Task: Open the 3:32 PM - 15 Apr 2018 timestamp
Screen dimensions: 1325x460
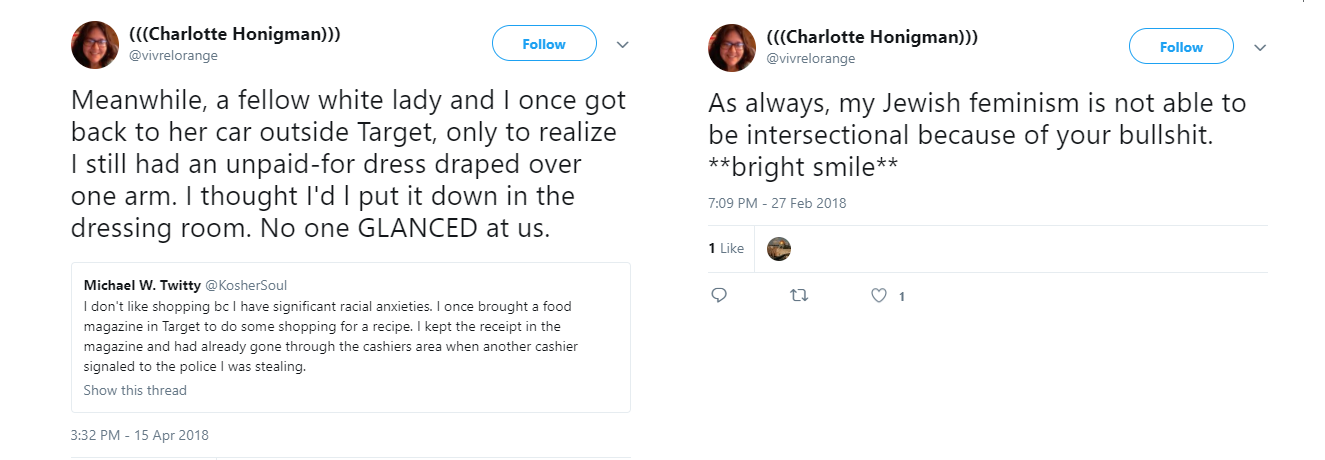Action: 140,435
